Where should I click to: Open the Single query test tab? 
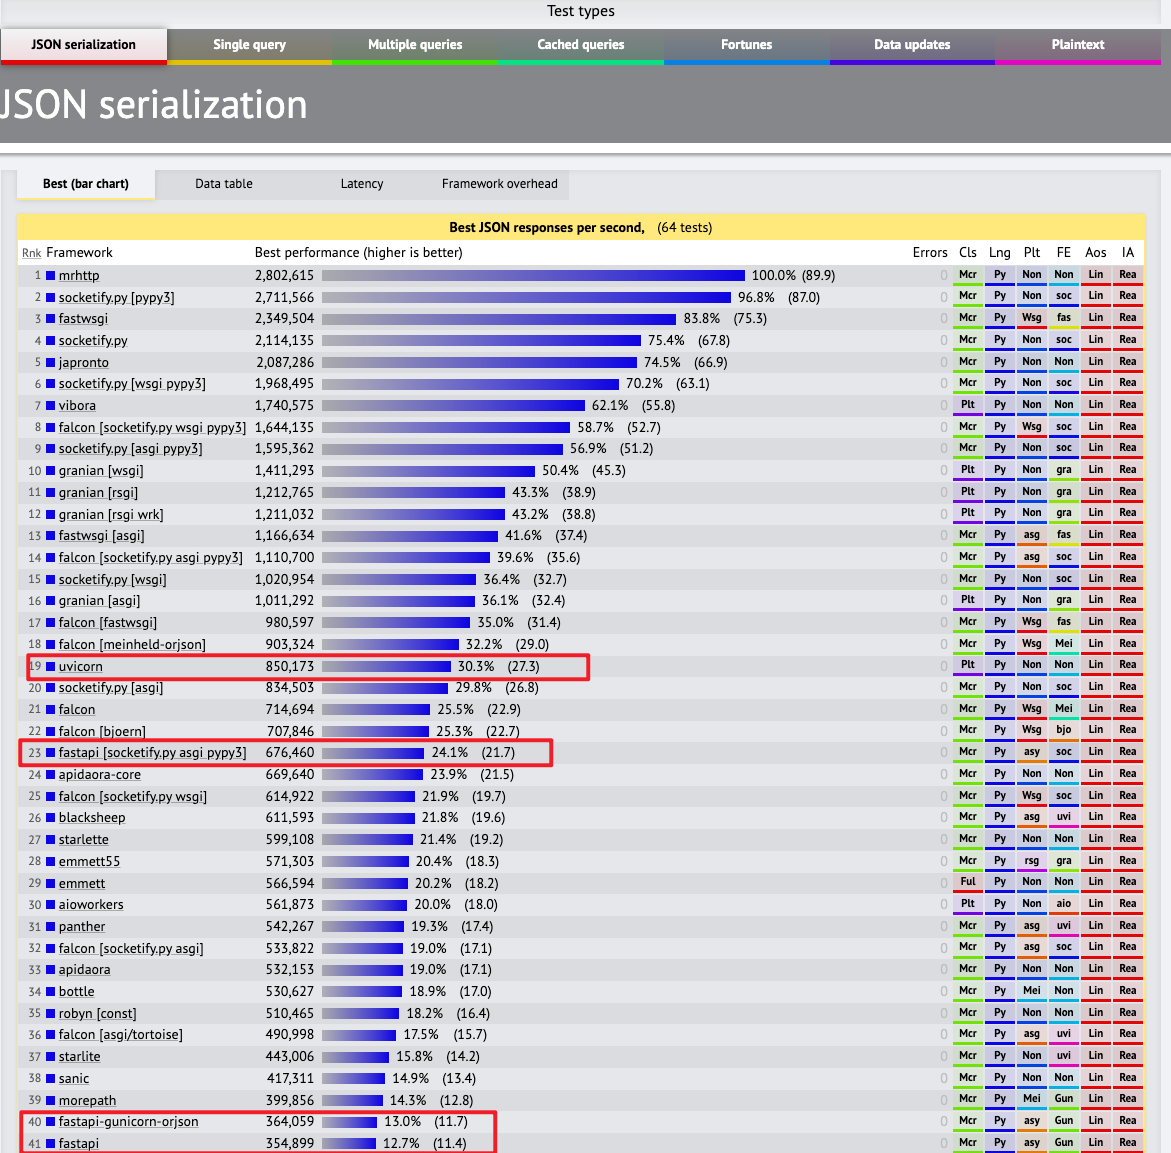pos(249,45)
